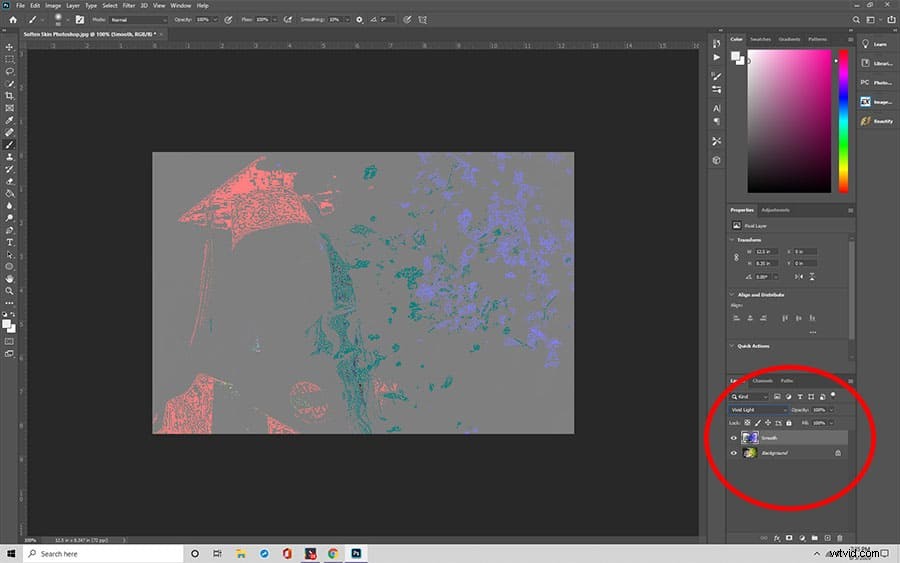This screenshot has width=900, height=563.
Task: Open the search icon at top right
Action: tap(856, 20)
